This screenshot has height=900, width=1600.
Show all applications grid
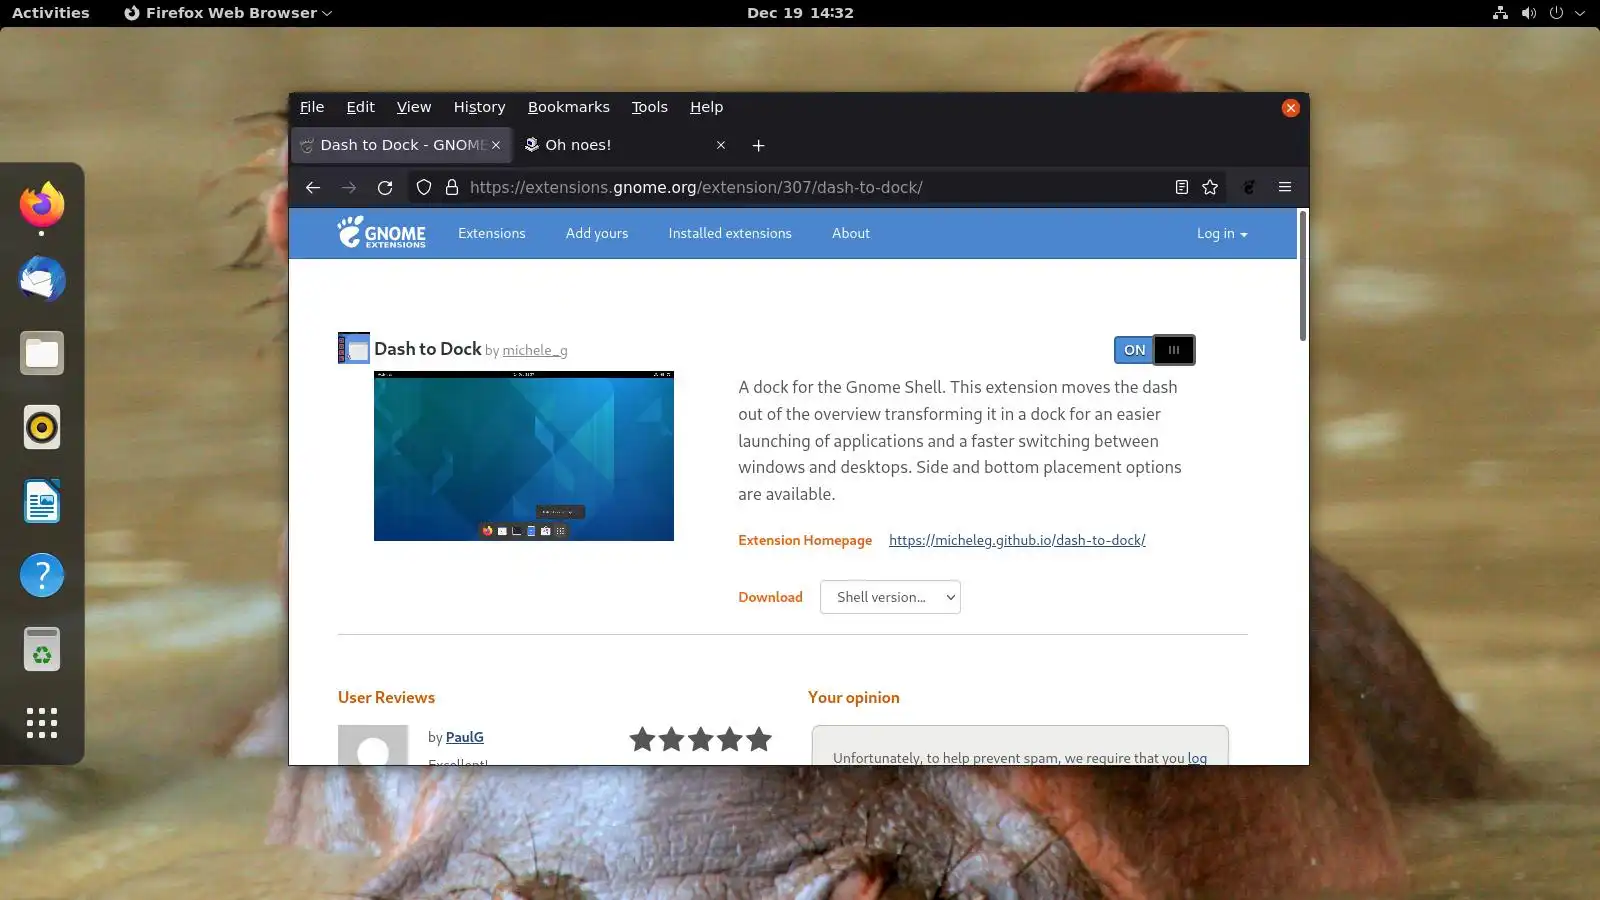pyautogui.click(x=42, y=723)
